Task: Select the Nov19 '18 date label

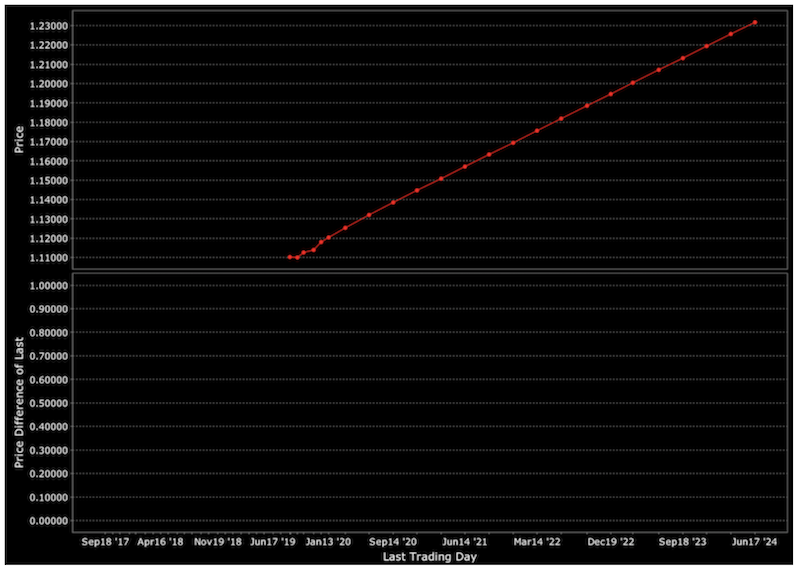Action: (x=217, y=541)
